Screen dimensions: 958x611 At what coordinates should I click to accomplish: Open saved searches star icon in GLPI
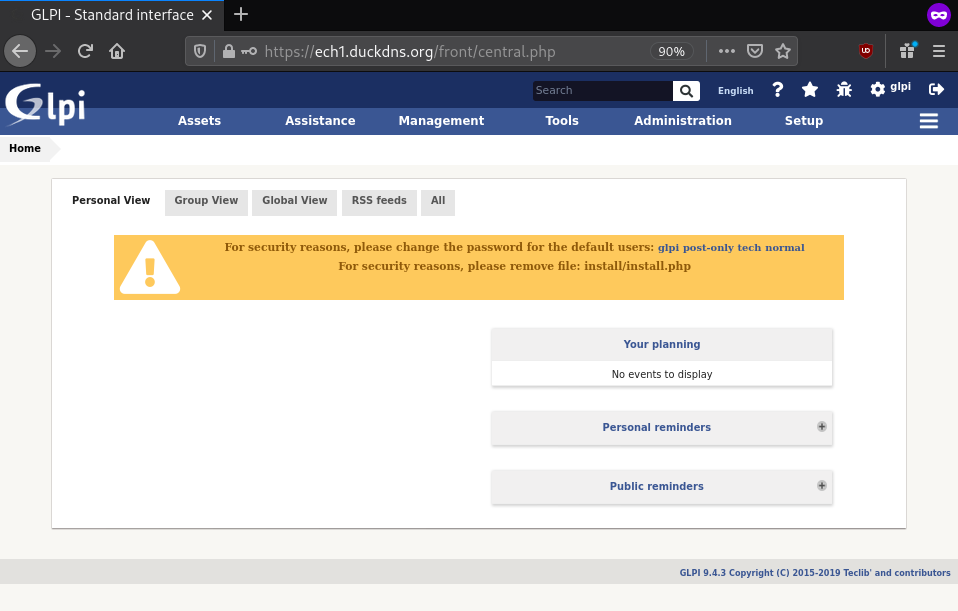pos(810,90)
